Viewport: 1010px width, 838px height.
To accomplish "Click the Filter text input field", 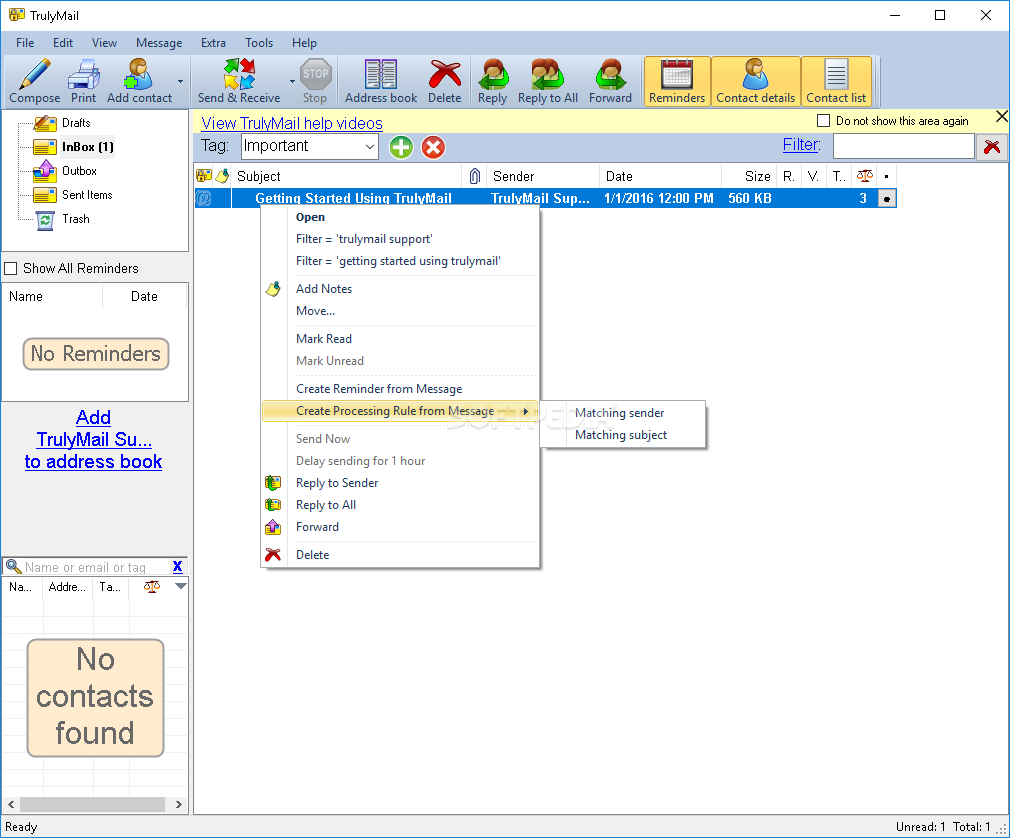I will [x=903, y=146].
